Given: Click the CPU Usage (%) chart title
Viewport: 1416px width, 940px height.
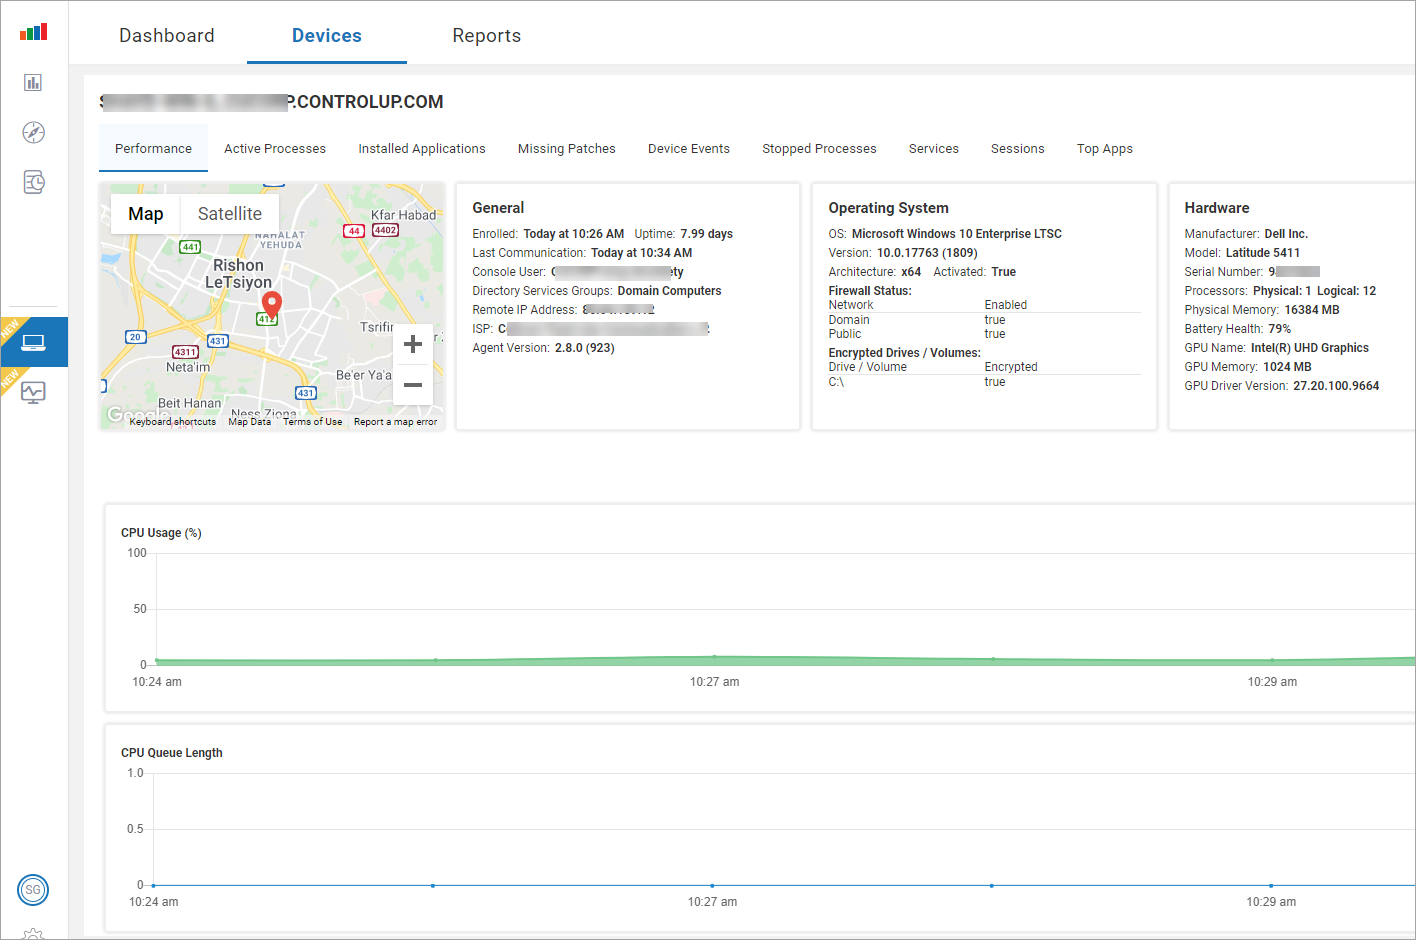Looking at the screenshot, I should coord(161,533).
